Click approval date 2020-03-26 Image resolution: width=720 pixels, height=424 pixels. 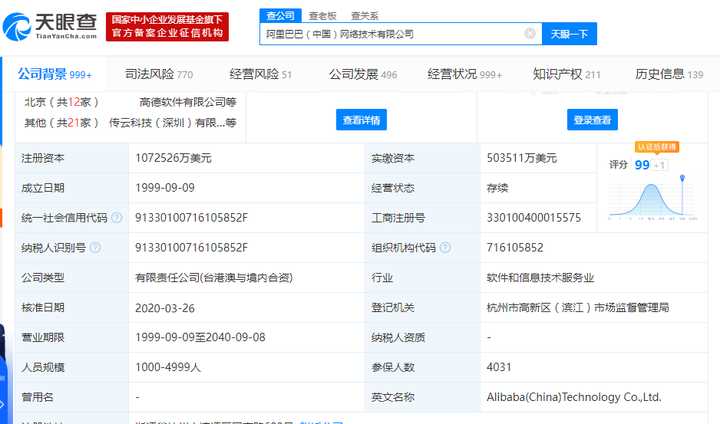(165, 308)
